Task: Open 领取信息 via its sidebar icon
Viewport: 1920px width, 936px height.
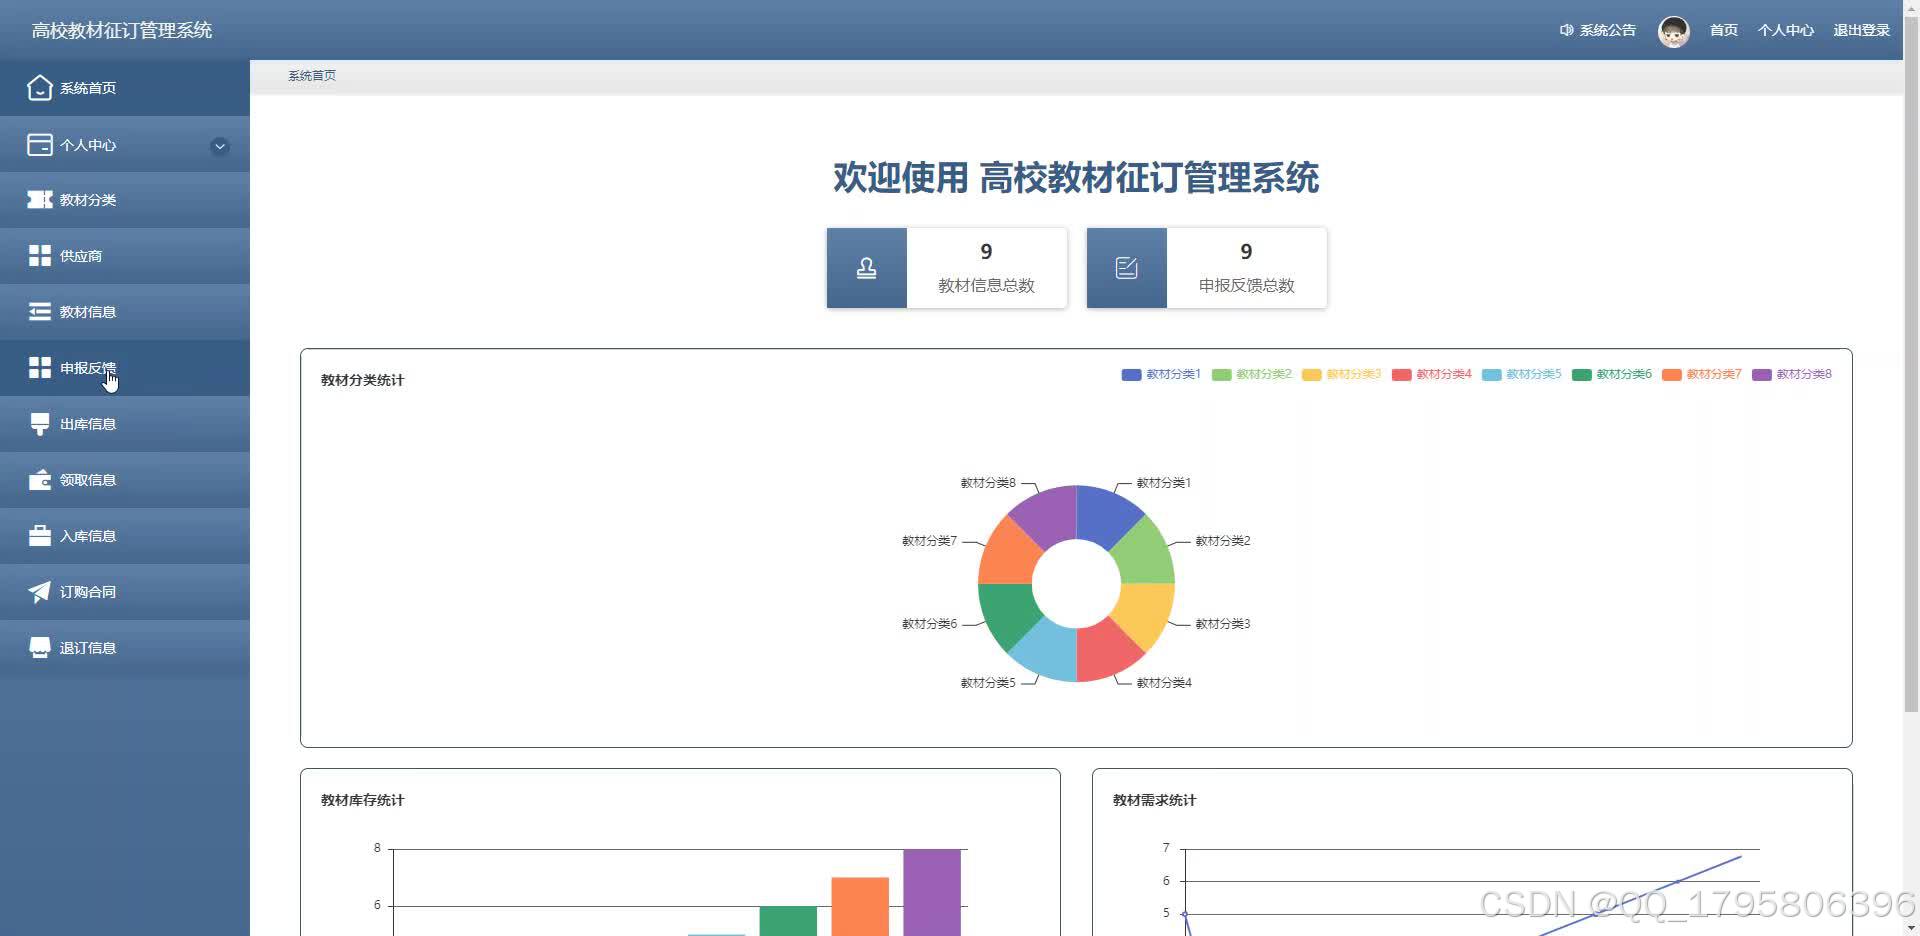Action: pos(39,479)
